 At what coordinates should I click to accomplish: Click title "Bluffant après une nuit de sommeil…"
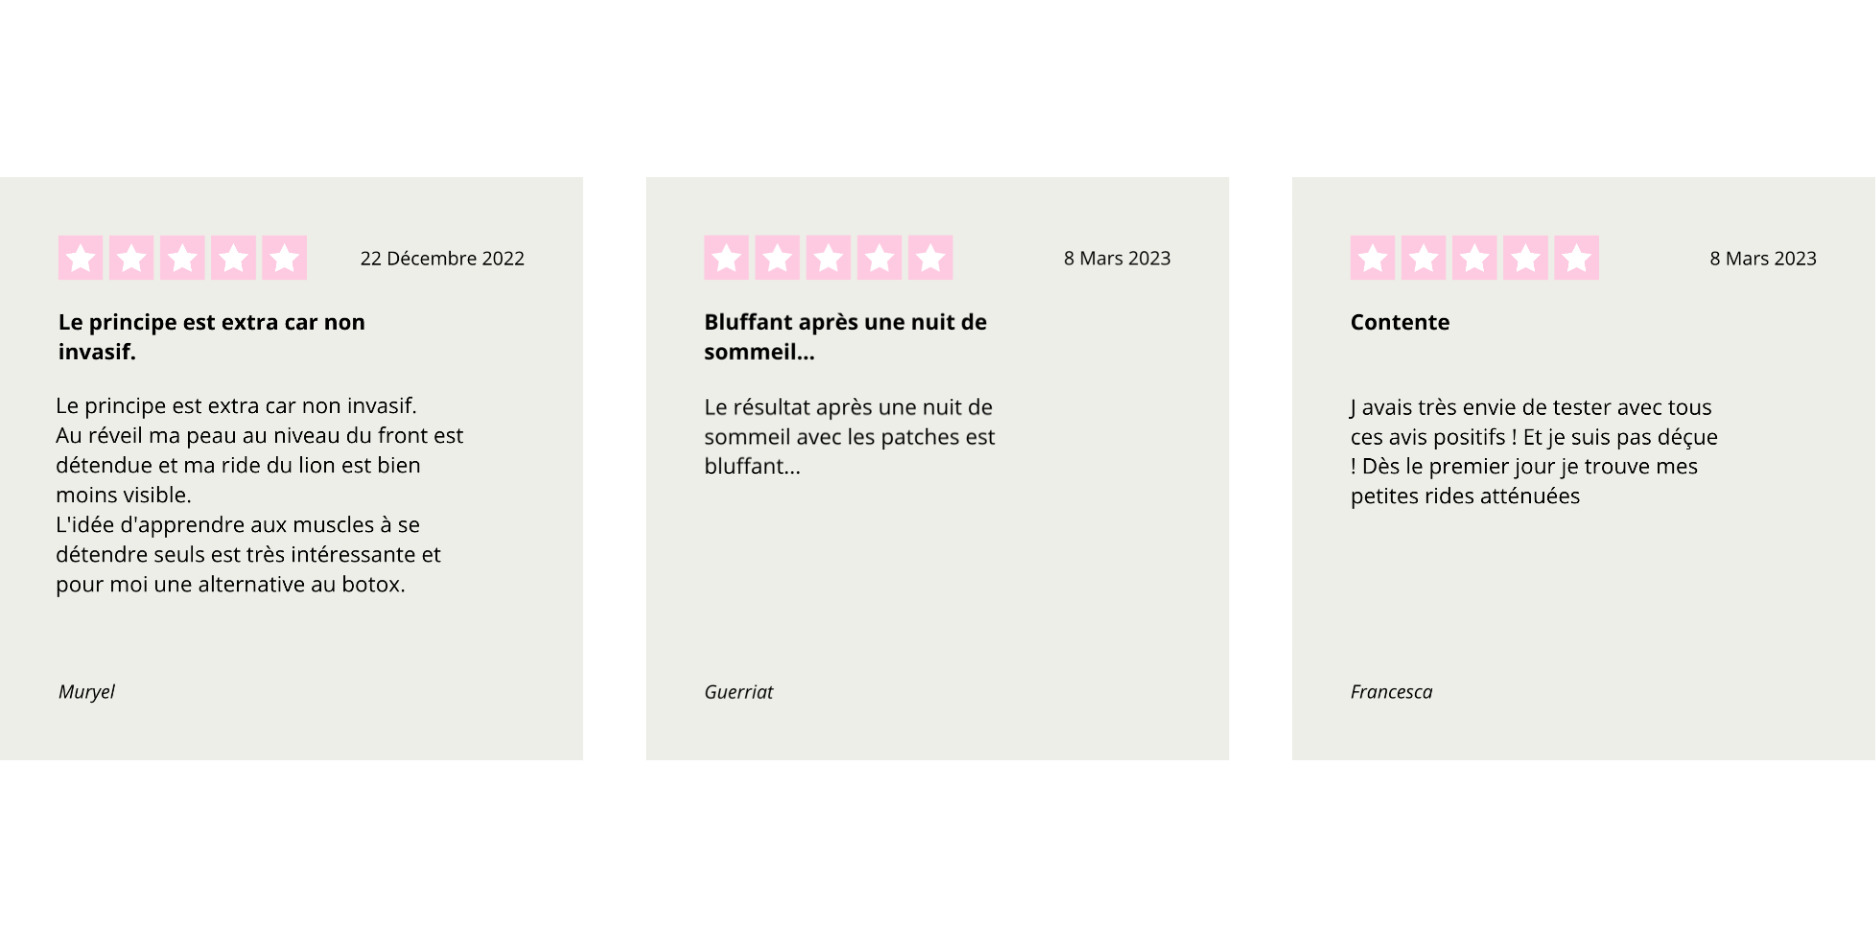845,337
